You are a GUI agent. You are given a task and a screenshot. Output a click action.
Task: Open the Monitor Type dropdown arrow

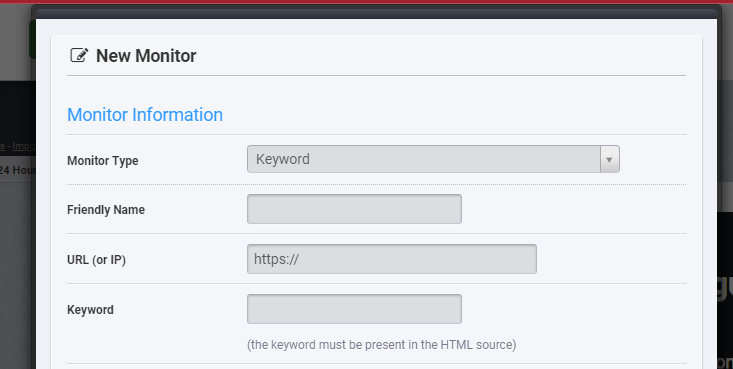tap(610, 159)
